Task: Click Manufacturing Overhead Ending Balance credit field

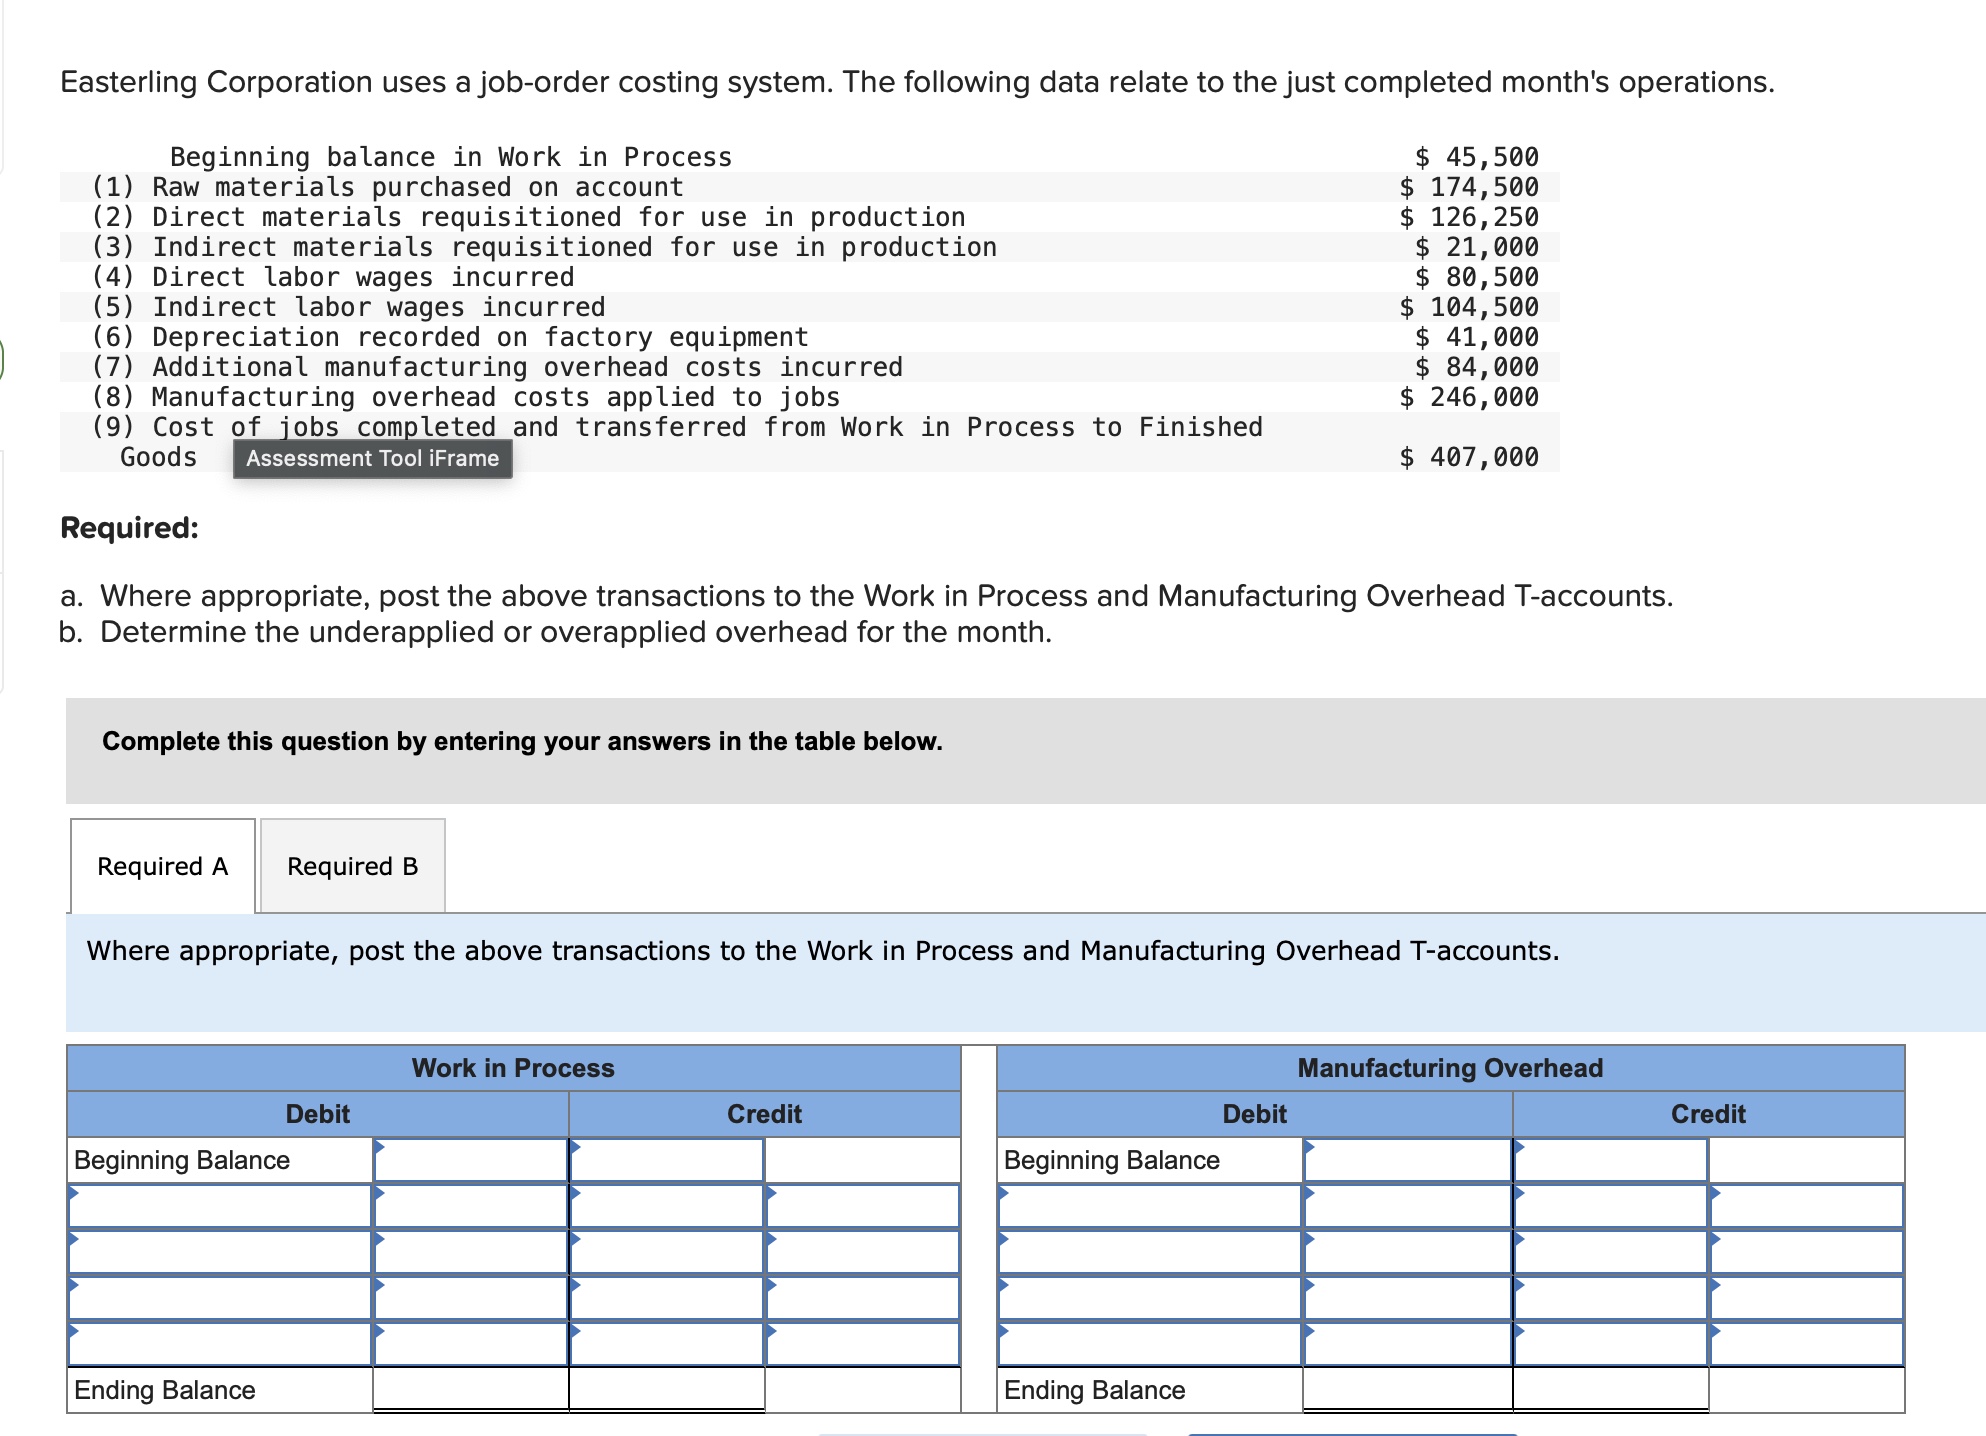Action: (1611, 1390)
